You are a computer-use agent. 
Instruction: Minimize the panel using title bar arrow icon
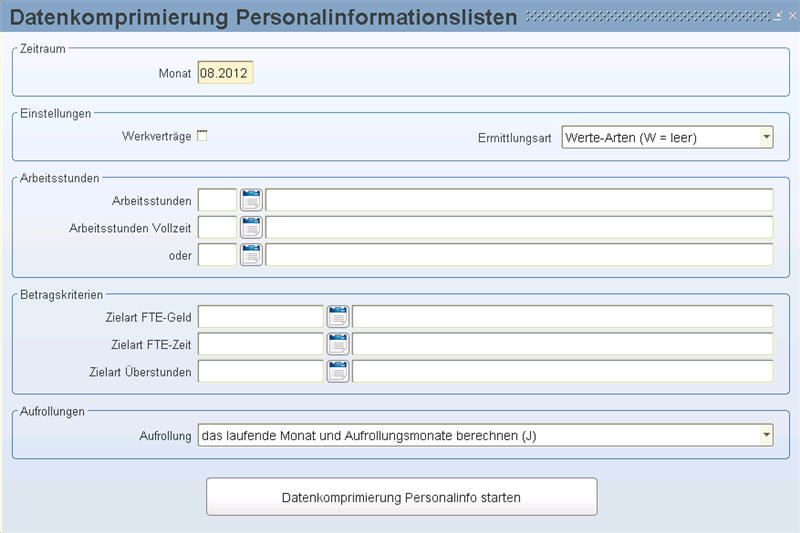point(777,17)
